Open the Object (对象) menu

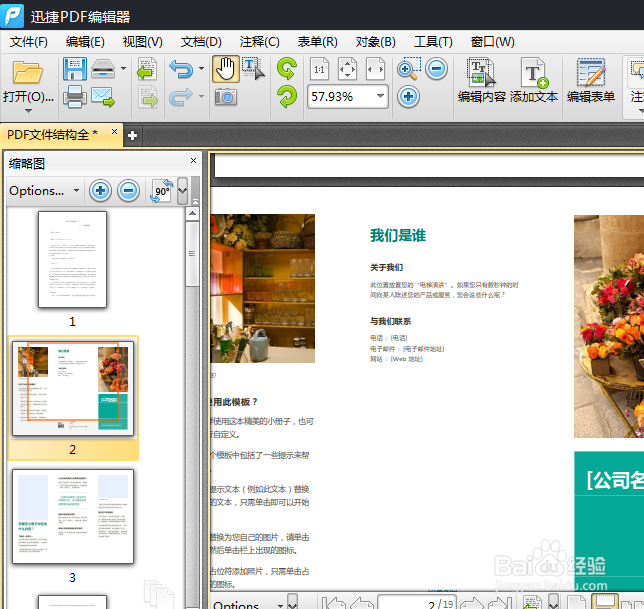375,41
